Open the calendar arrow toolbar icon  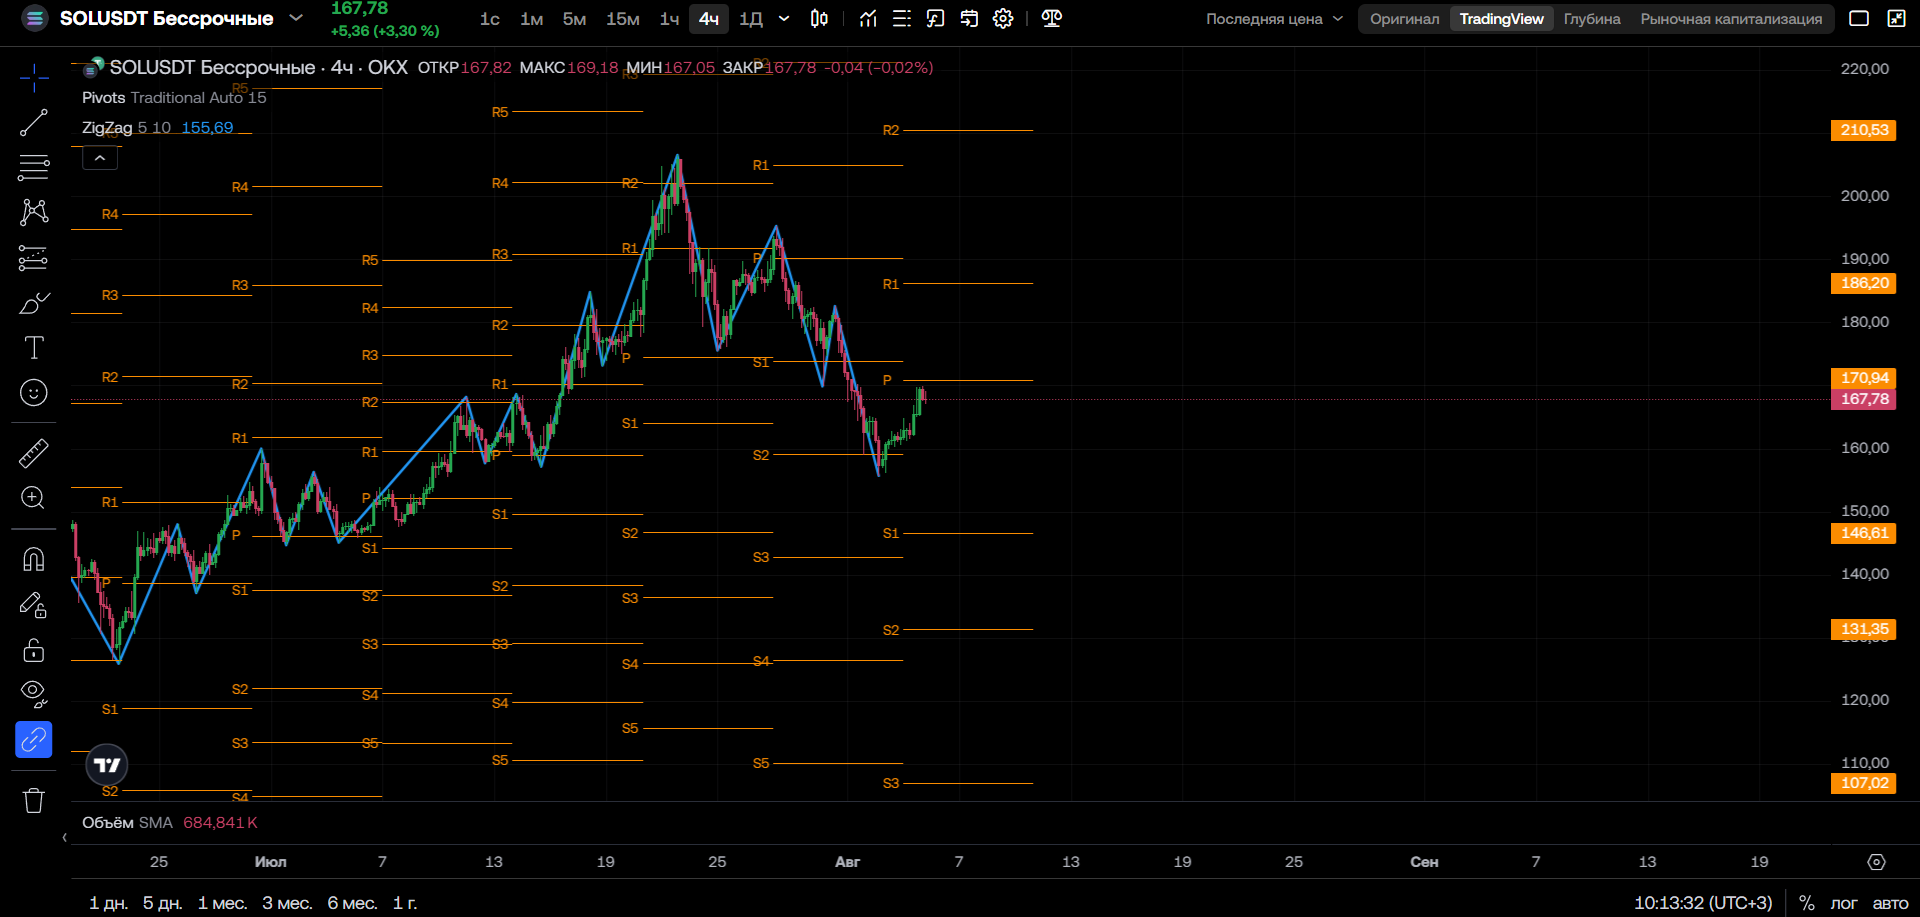(969, 19)
